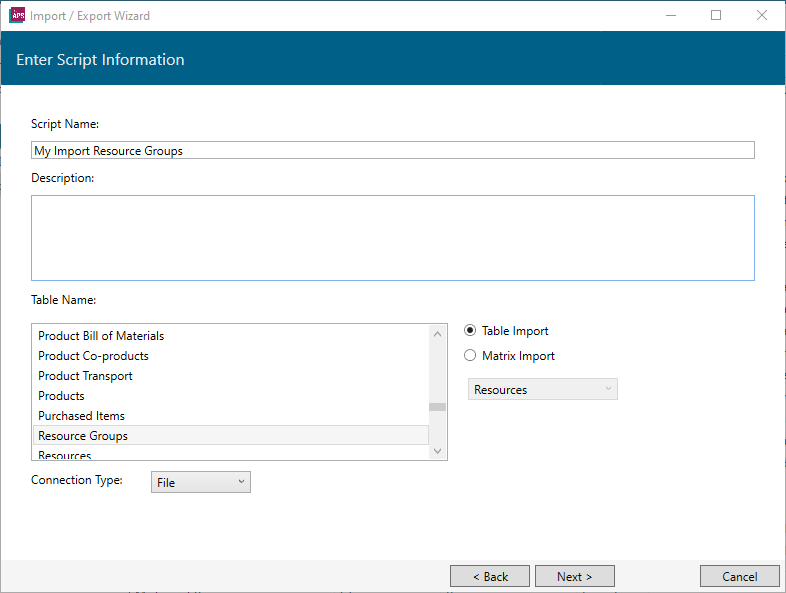Select the Matrix Import radio button
This screenshot has height=593, width=786.
tap(470, 356)
